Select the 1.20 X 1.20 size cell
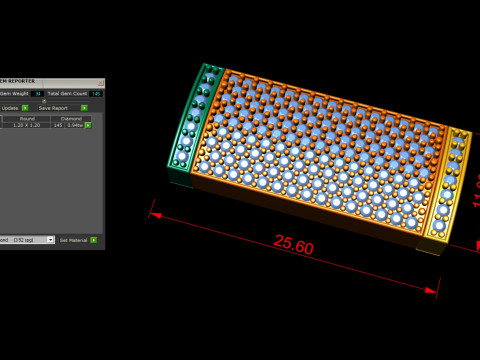The height and width of the screenshot is (360, 480). point(27,125)
